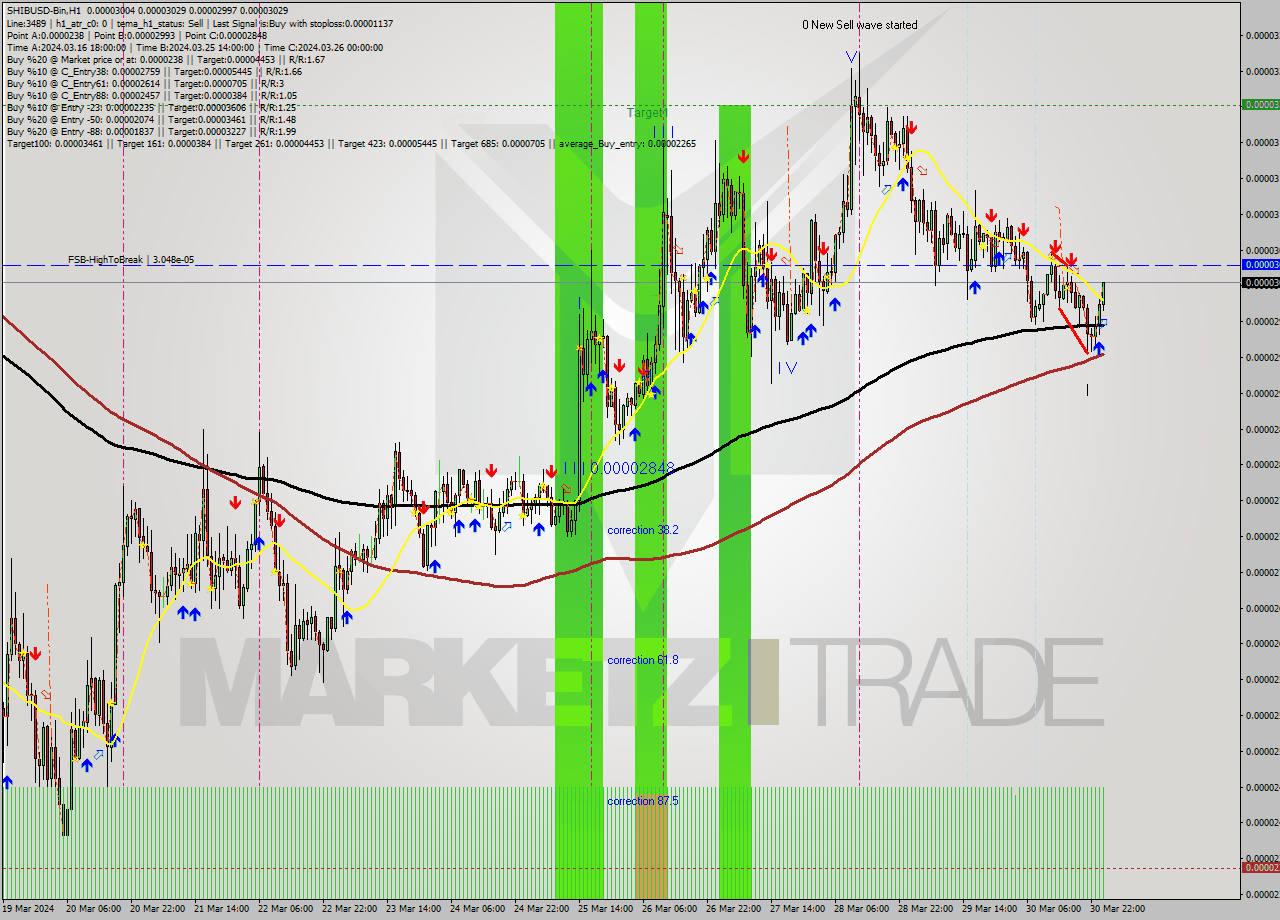Click the 'Buy %20 @ Market price' line
1280x920 pixels.
[x=165, y=59]
